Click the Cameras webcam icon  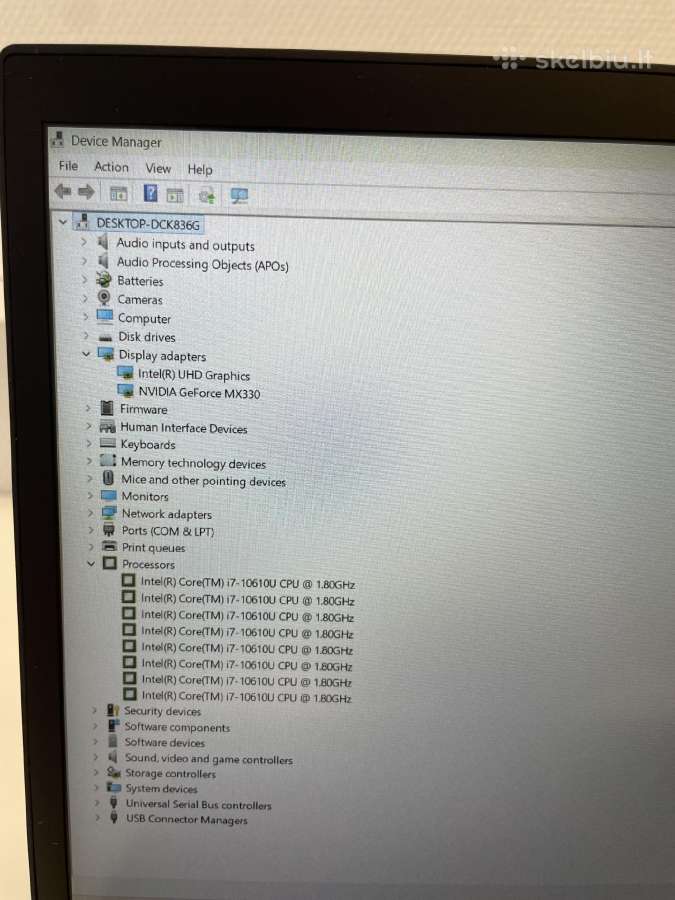(104, 298)
